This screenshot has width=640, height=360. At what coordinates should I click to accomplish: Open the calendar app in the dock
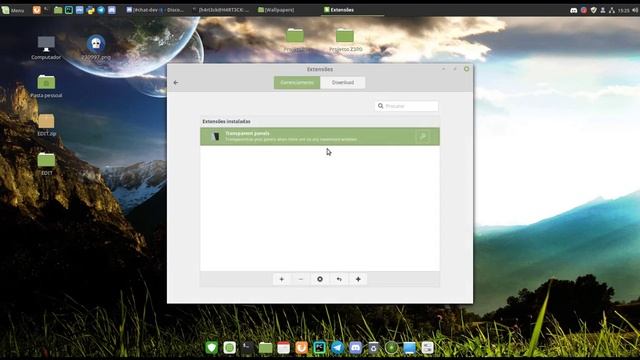click(283, 347)
